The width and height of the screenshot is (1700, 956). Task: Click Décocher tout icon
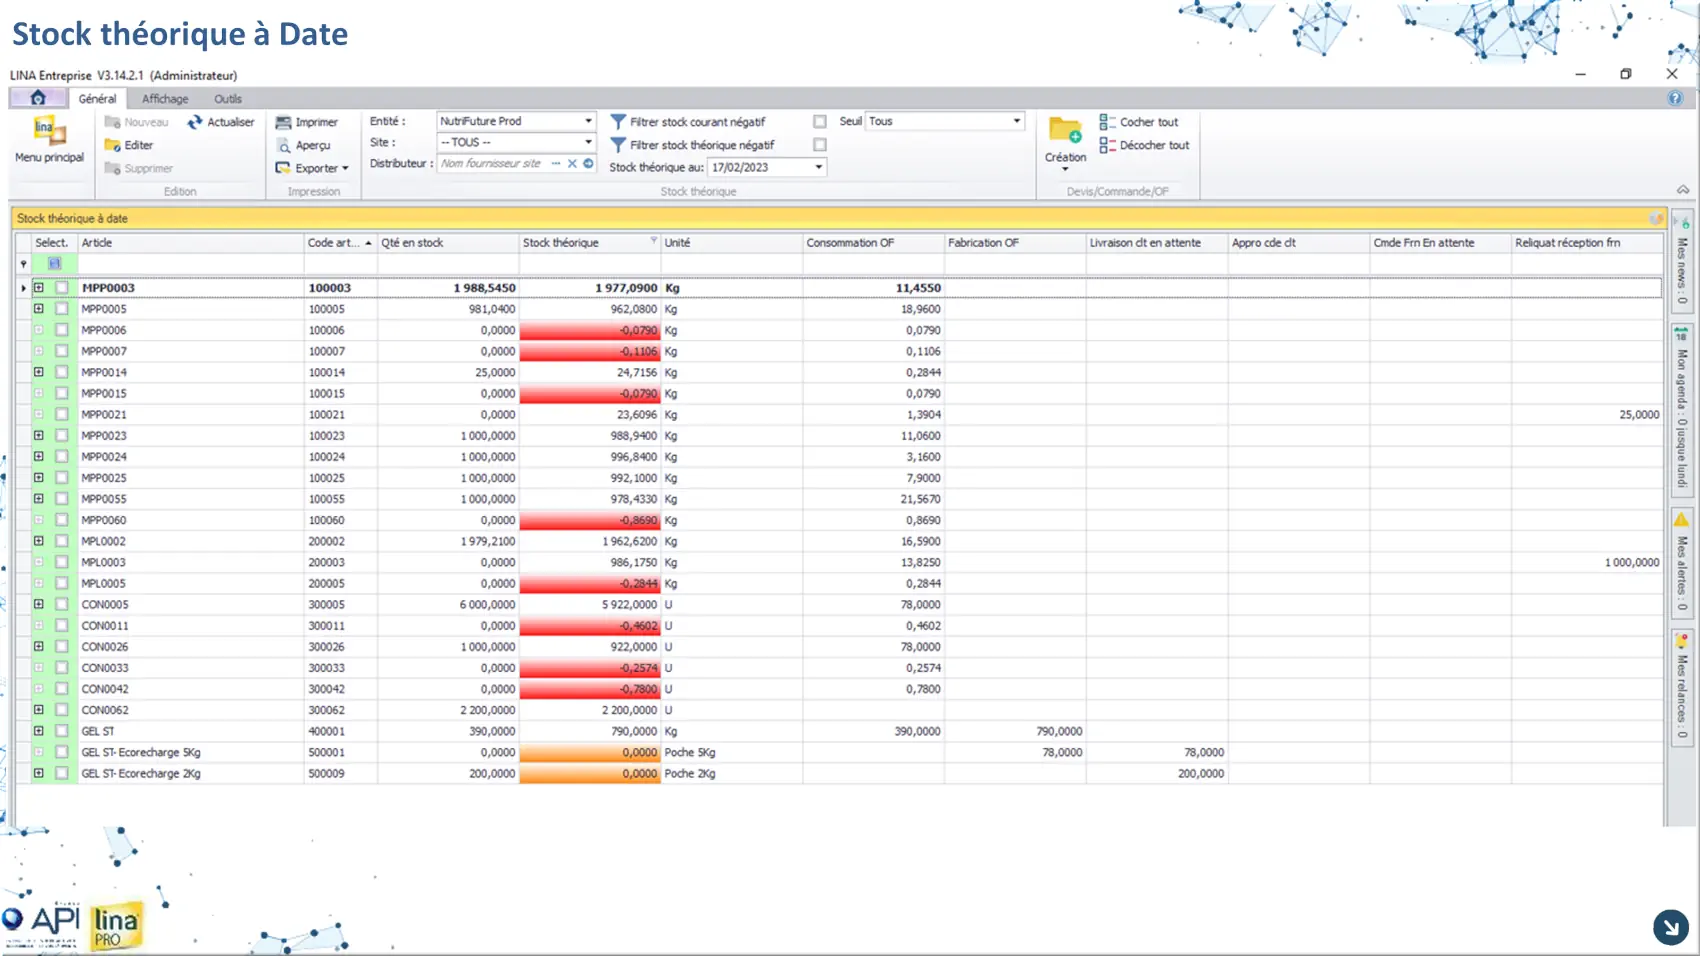pyautogui.click(x=1107, y=145)
